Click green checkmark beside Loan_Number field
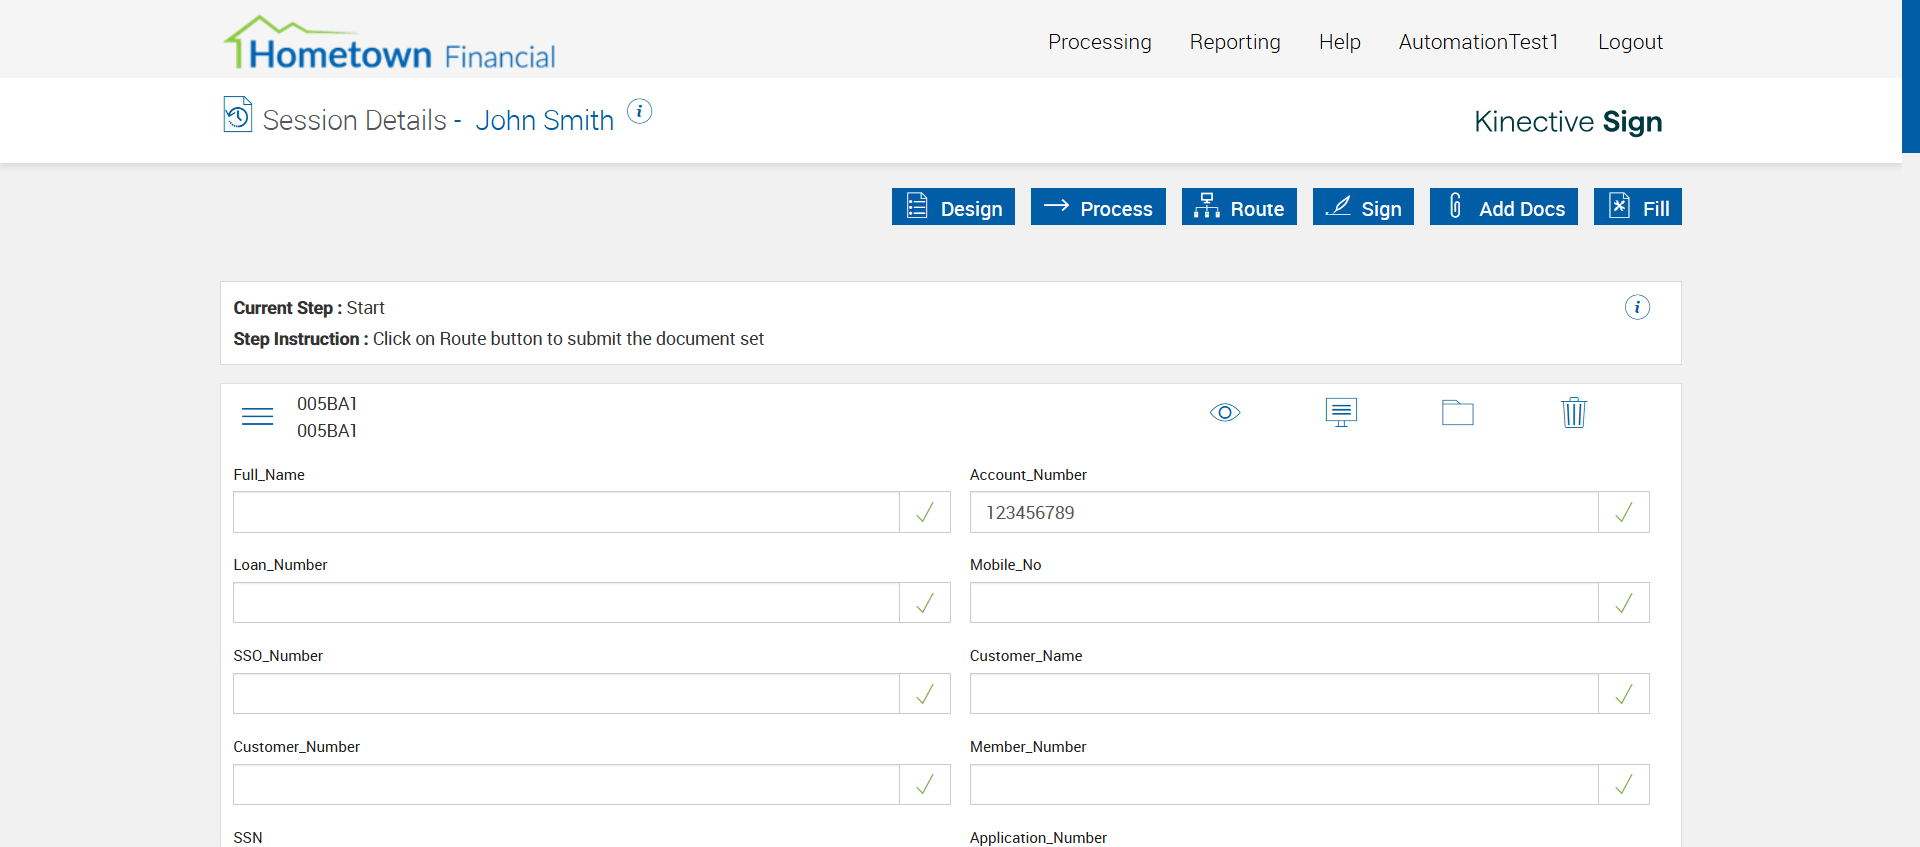This screenshot has width=1920, height=847. pyautogui.click(x=925, y=603)
